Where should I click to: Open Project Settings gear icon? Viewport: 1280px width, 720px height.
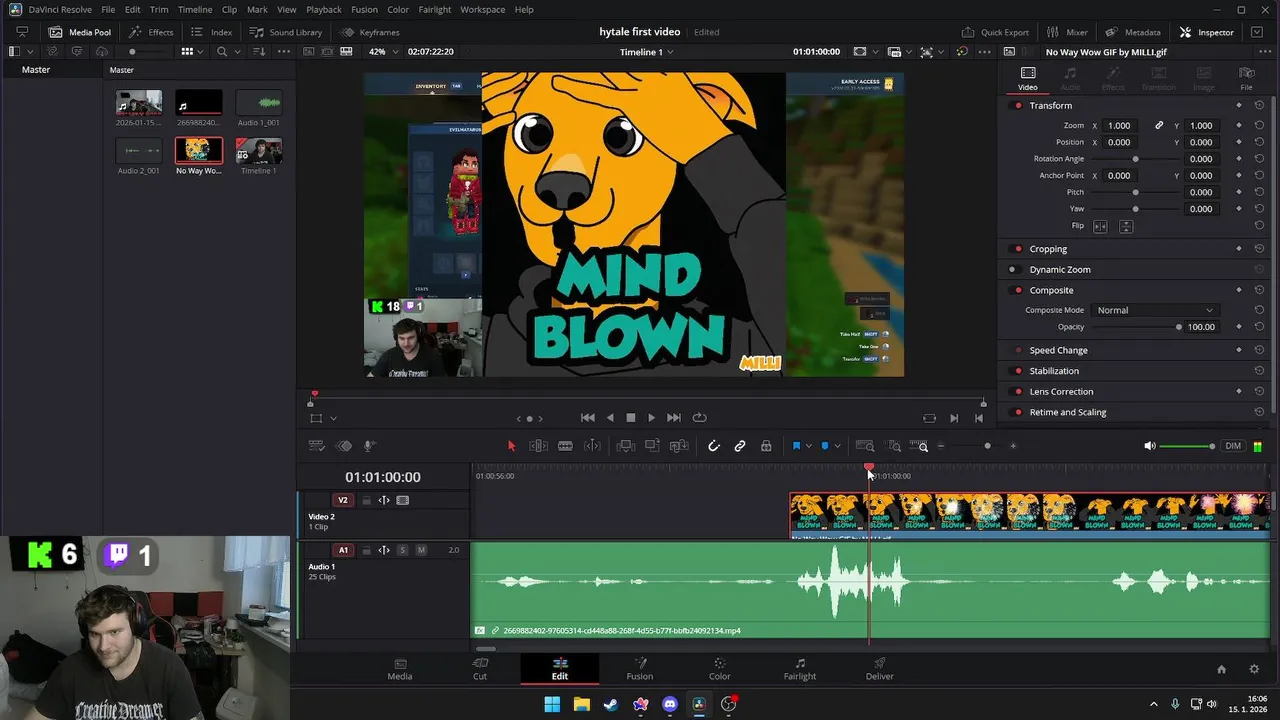[1254, 669]
